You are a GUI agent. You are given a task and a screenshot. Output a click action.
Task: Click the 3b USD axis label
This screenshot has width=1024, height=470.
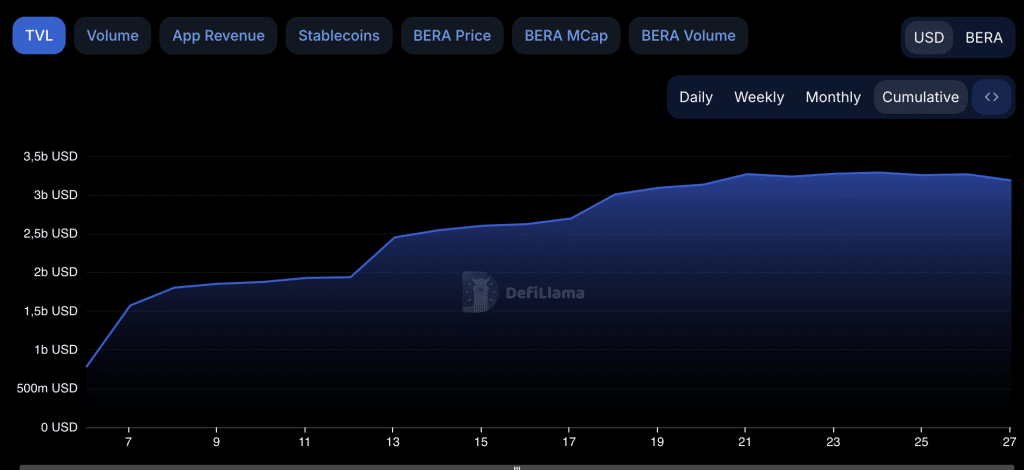pyautogui.click(x=56, y=195)
